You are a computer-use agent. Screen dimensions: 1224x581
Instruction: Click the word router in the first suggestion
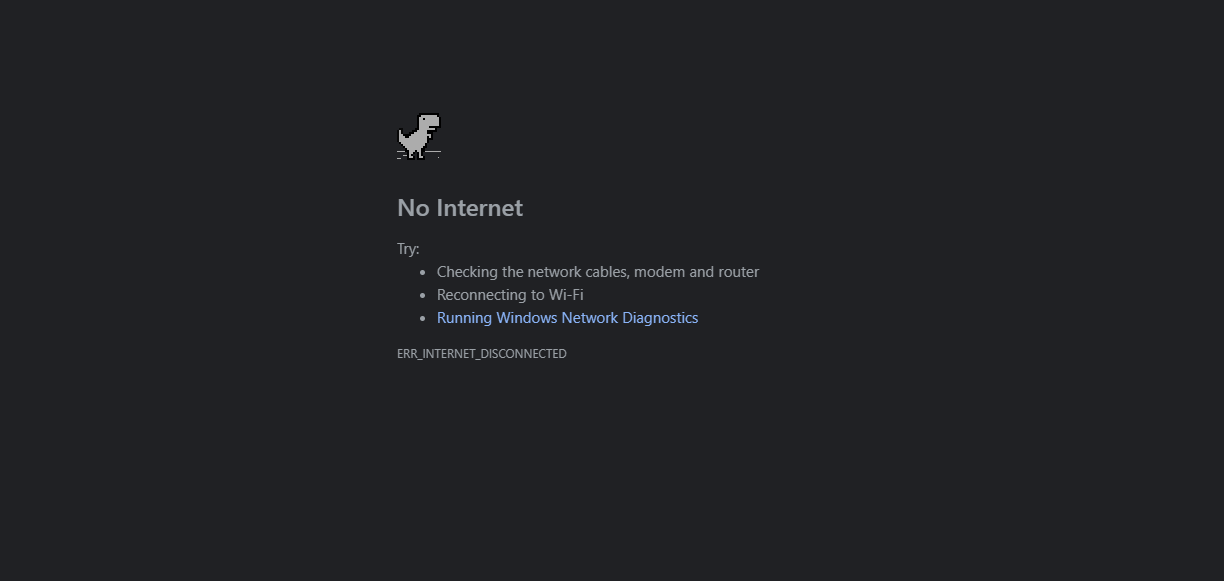point(739,272)
